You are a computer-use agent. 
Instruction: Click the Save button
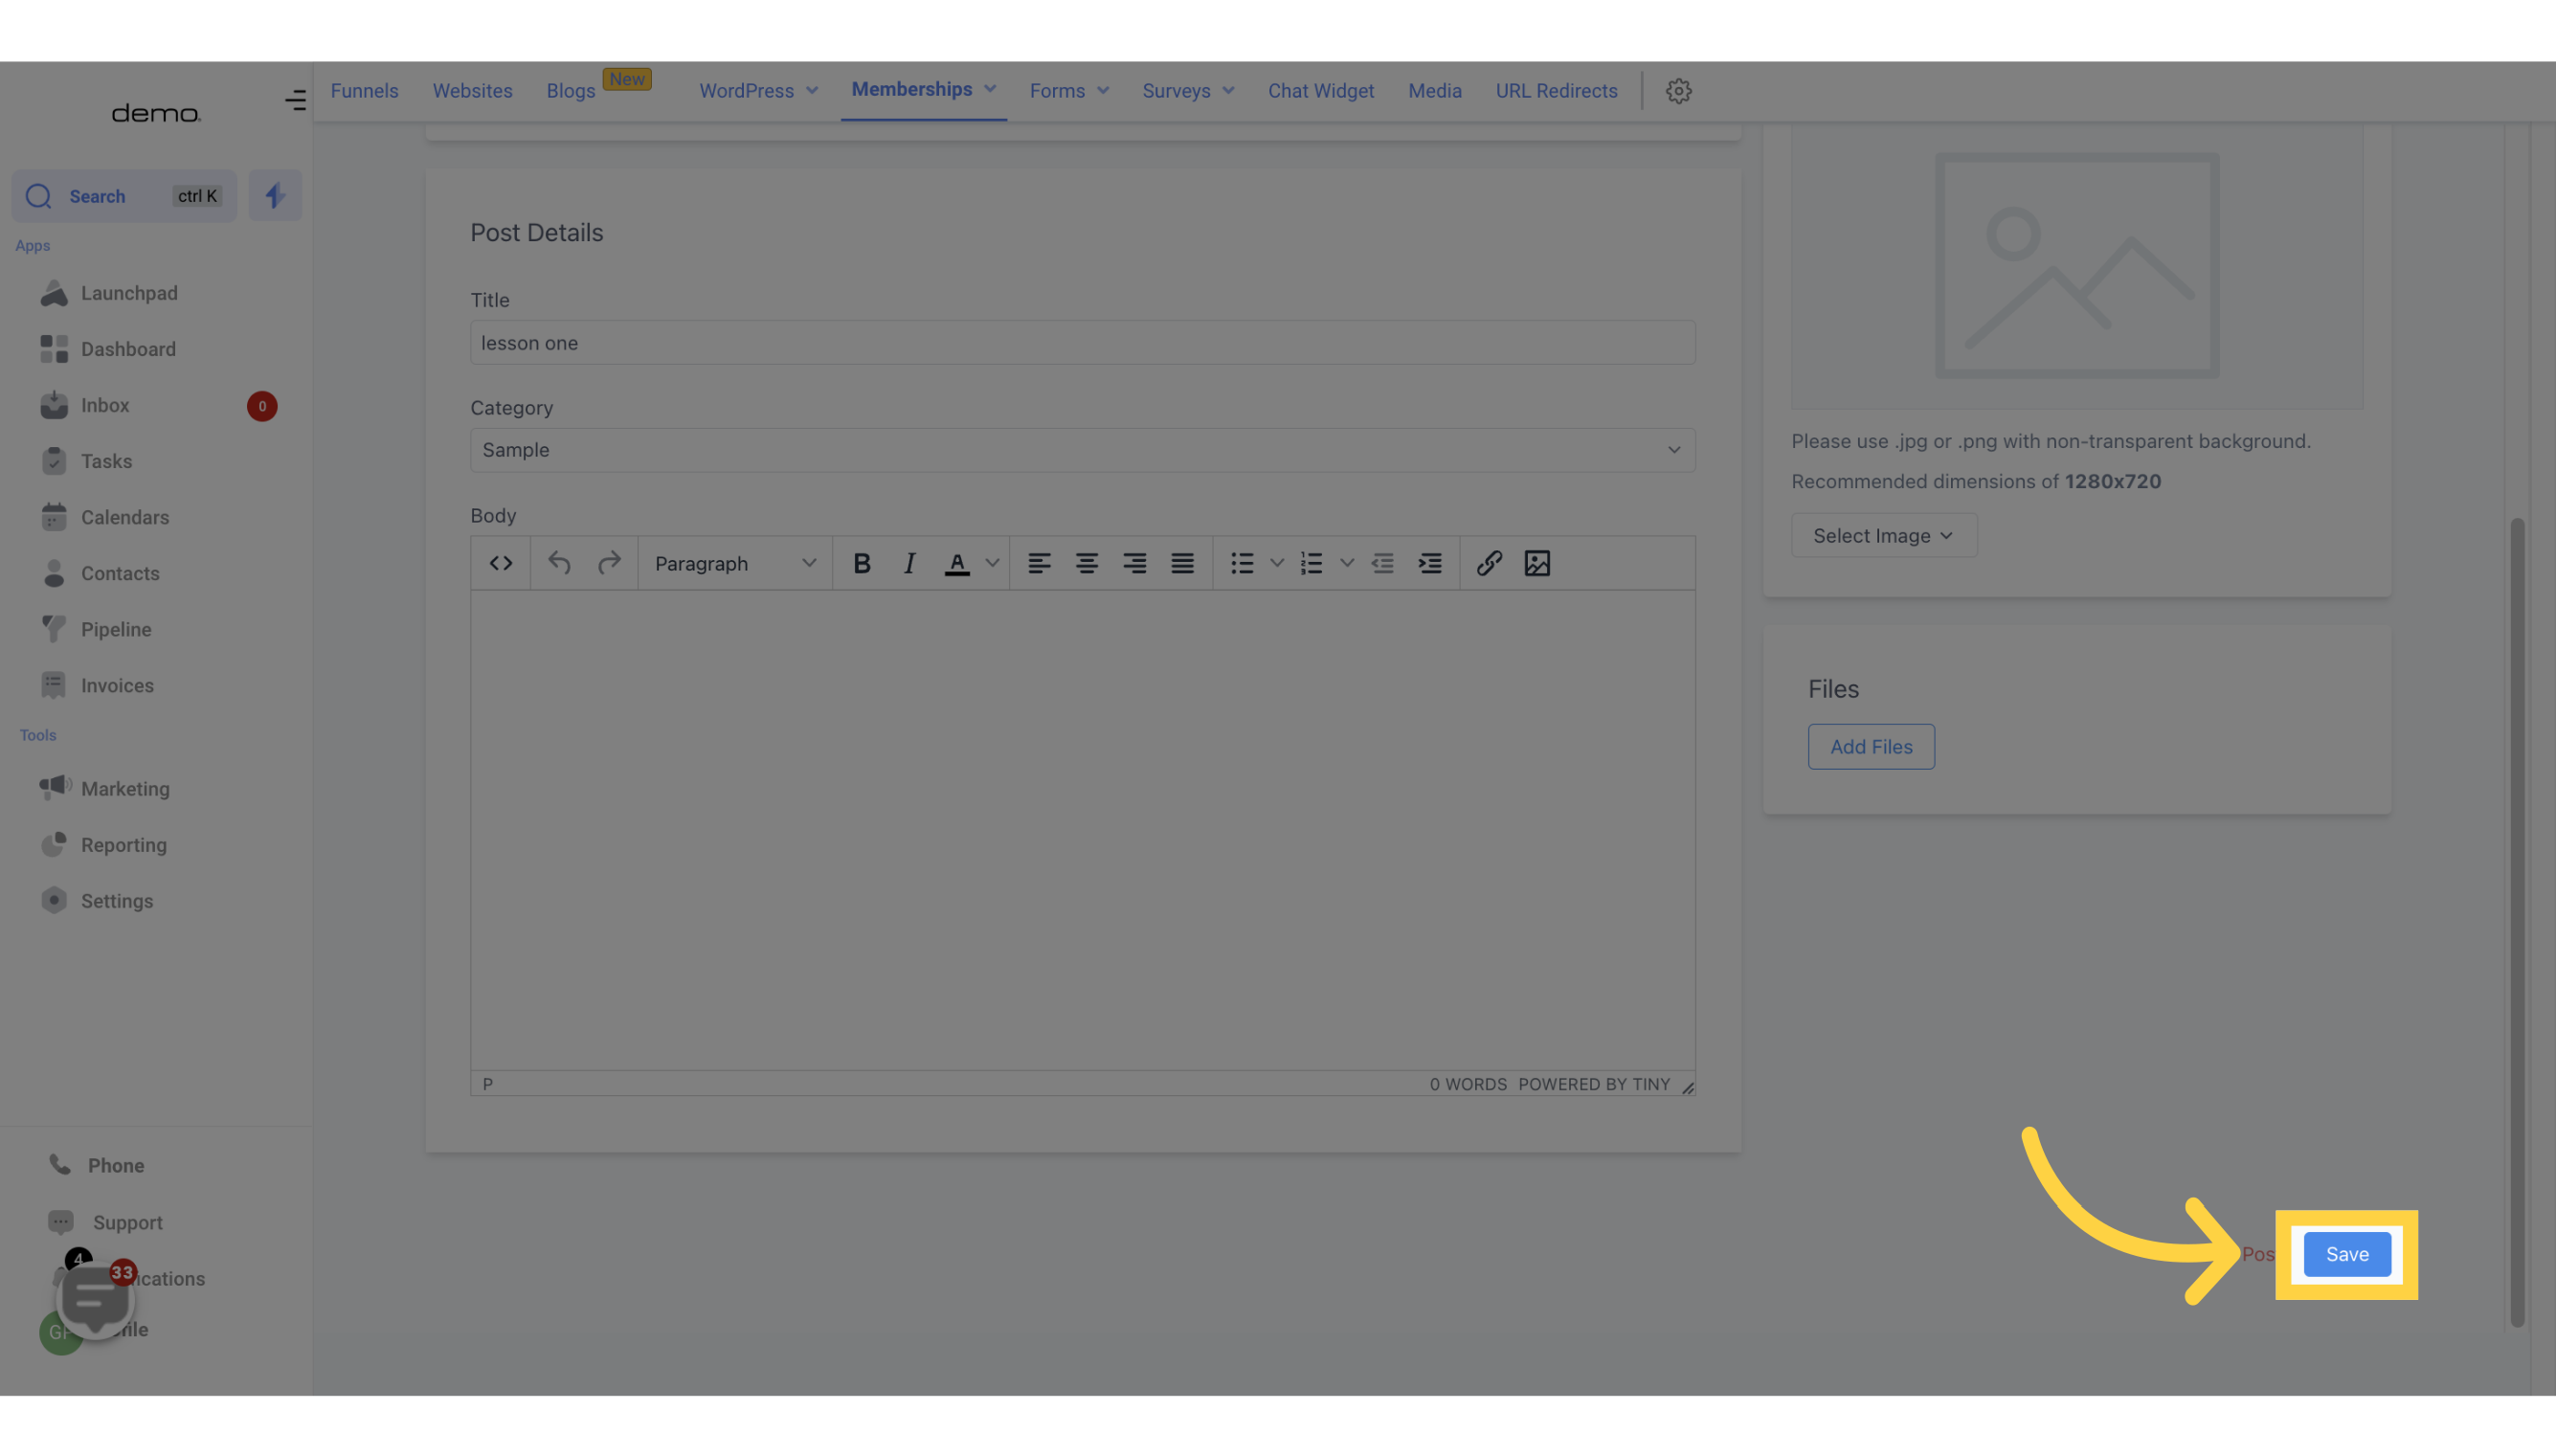(2347, 1254)
